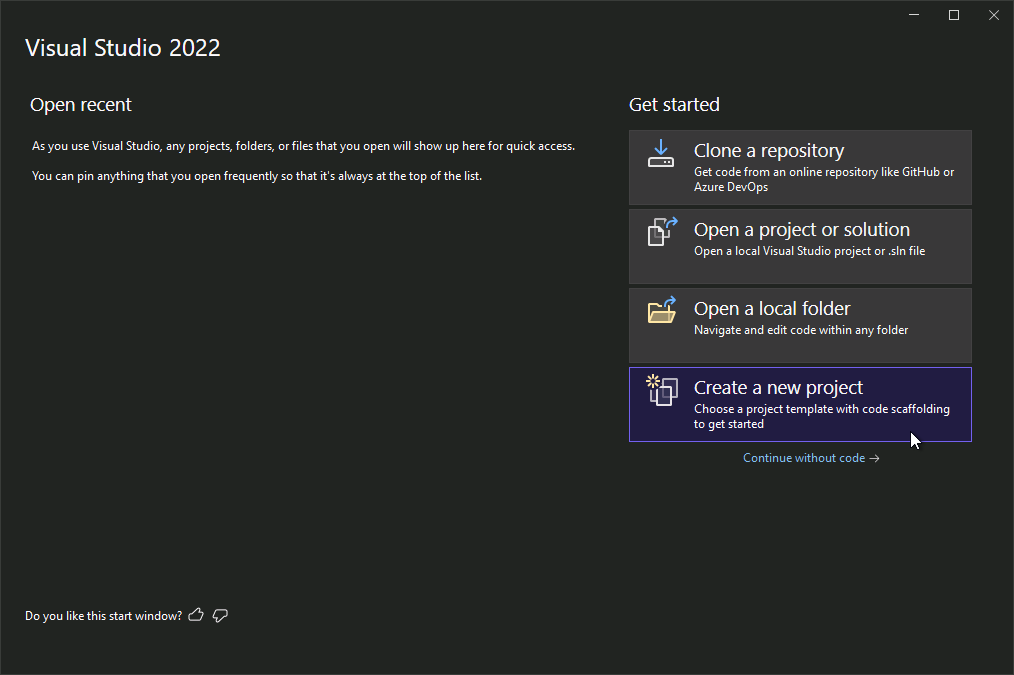
Task: Give thumbs up for the start window
Action: coord(196,616)
